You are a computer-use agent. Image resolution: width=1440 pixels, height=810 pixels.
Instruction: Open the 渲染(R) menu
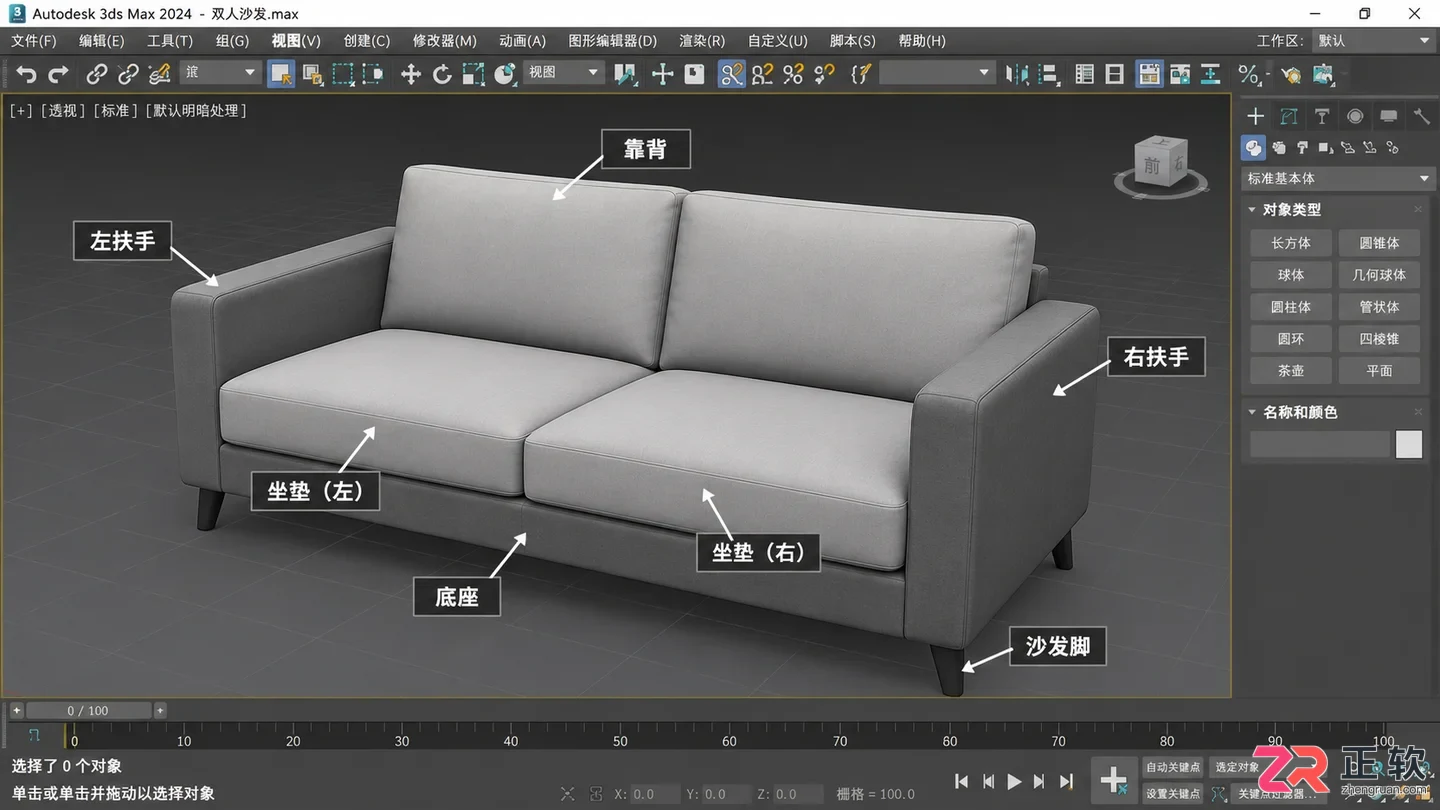[x=702, y=41]
